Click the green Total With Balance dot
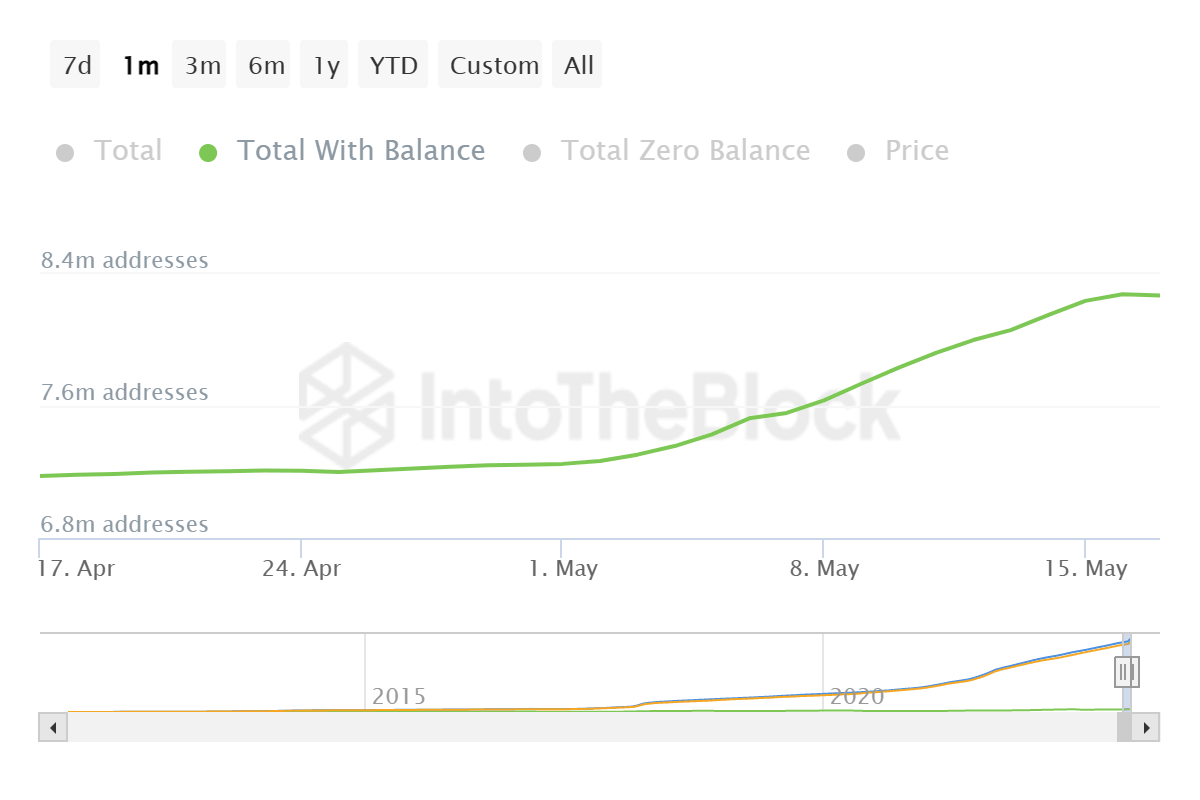 point(207,151)
